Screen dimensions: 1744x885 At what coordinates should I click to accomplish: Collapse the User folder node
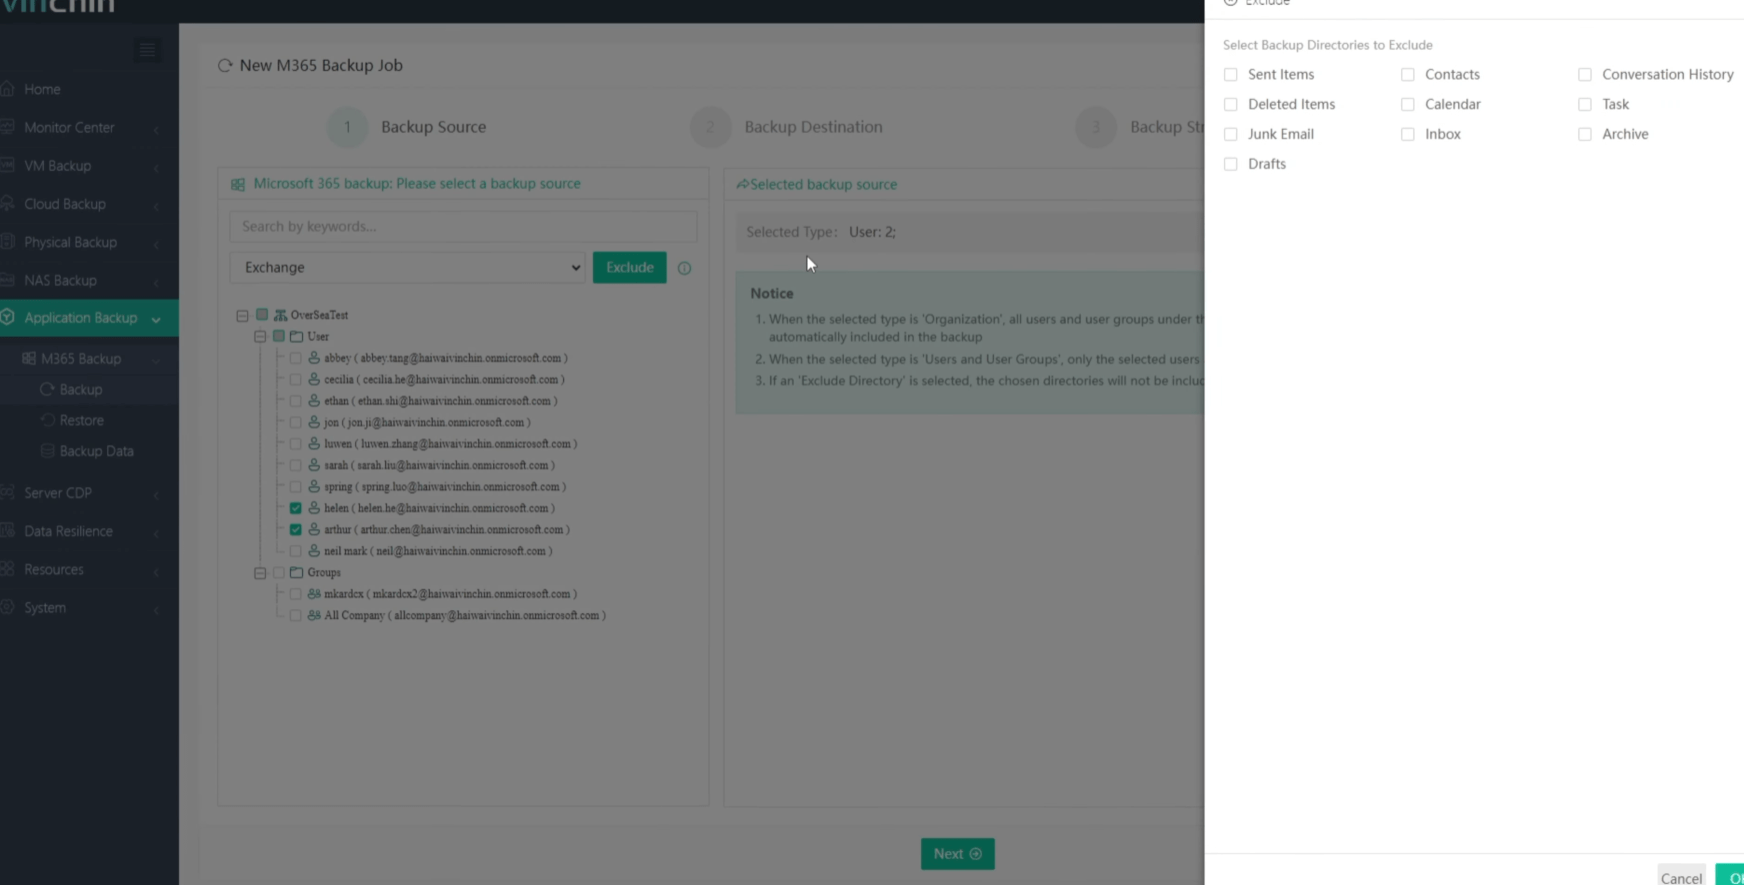tap(260, 337)
